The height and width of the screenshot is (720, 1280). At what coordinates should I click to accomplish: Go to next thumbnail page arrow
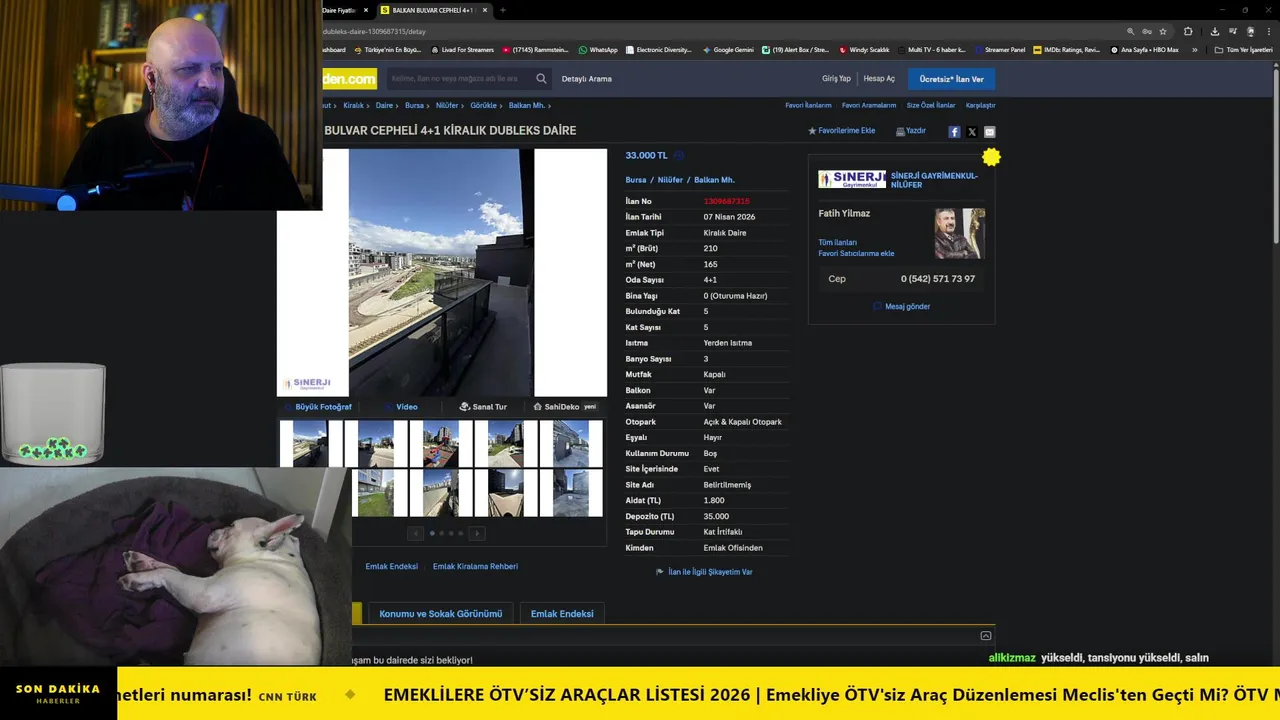tap(477, 534)
